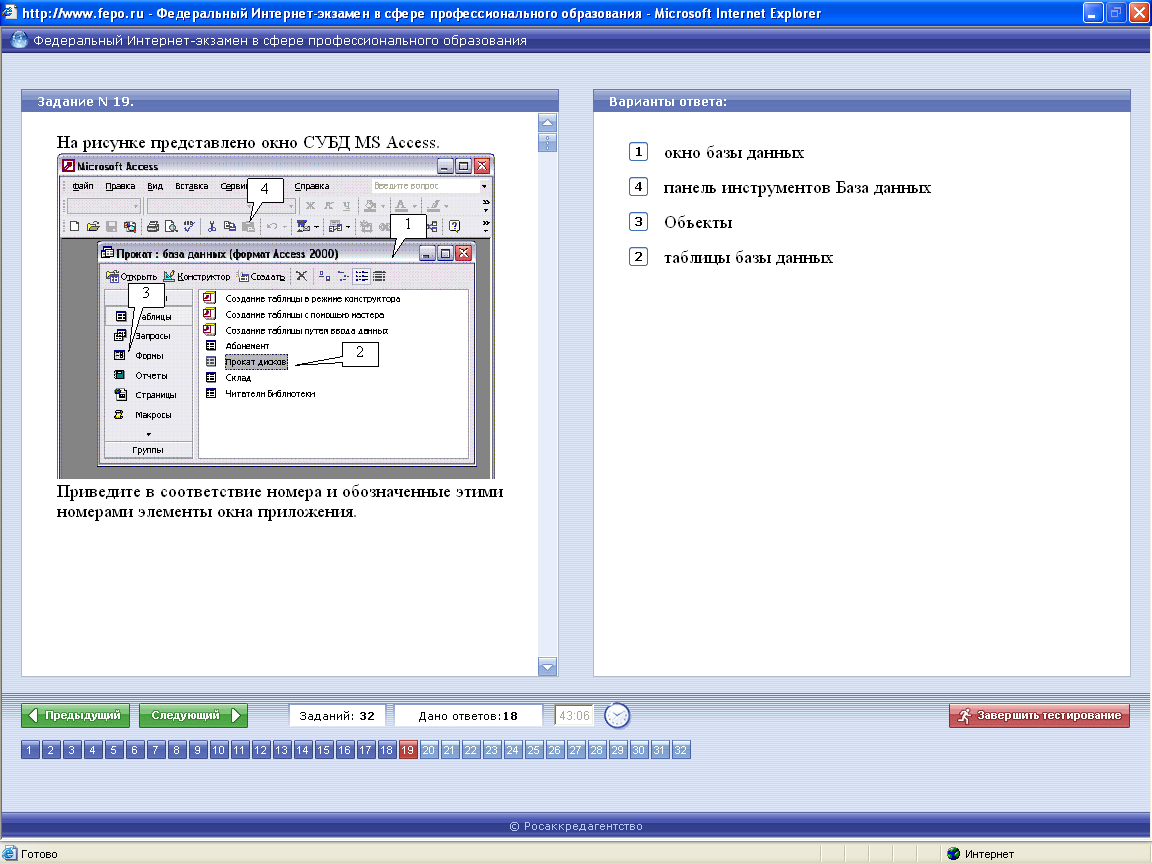Jump to question 18 in the navigator
The image size is (1152, 864).
tap(387, 750)
